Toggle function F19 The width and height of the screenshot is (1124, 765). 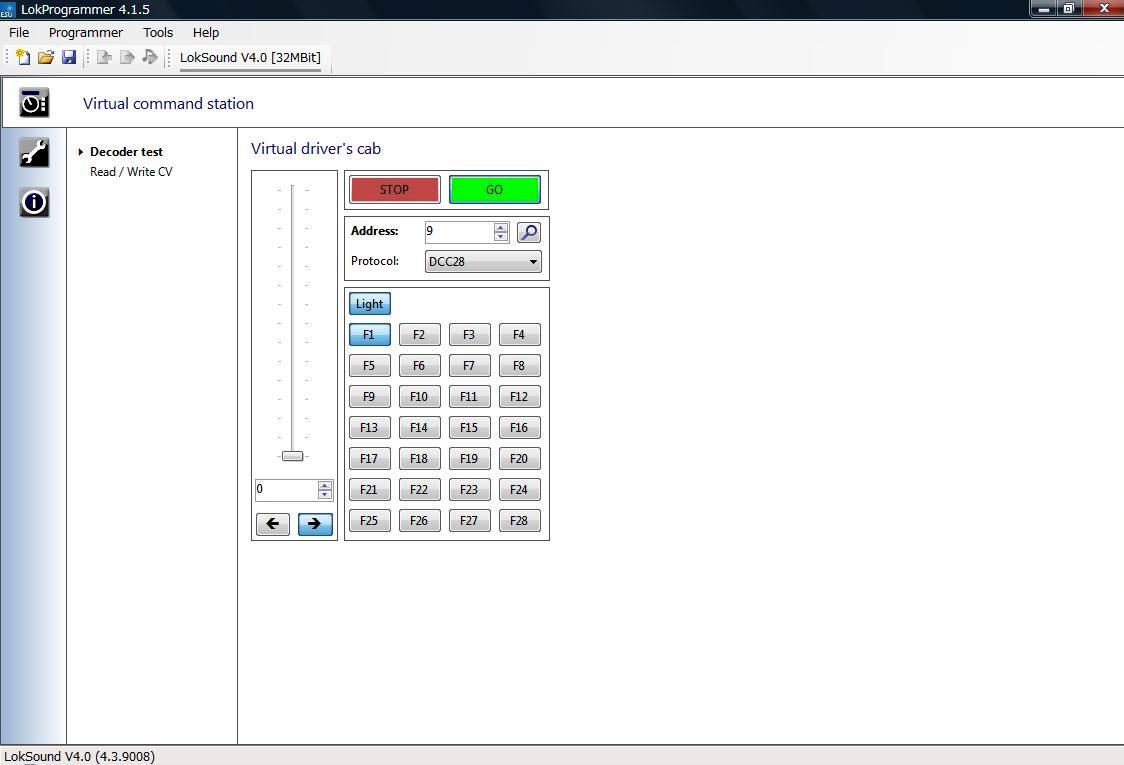[470, 459]
